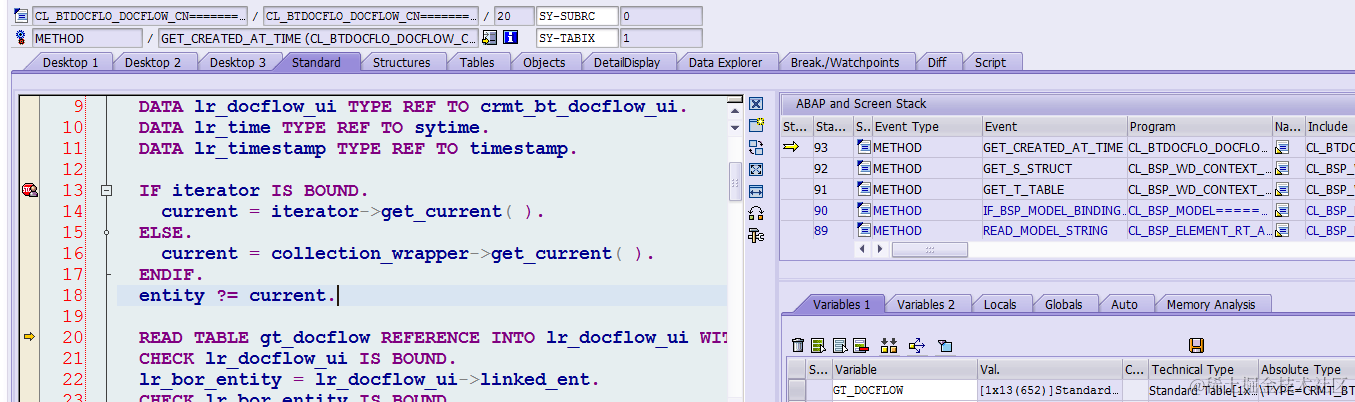1355x402 pixels.
Task: Click the yellow-boxes-with-arrows icon in the Variables toolbar
Action: (889, 345)
